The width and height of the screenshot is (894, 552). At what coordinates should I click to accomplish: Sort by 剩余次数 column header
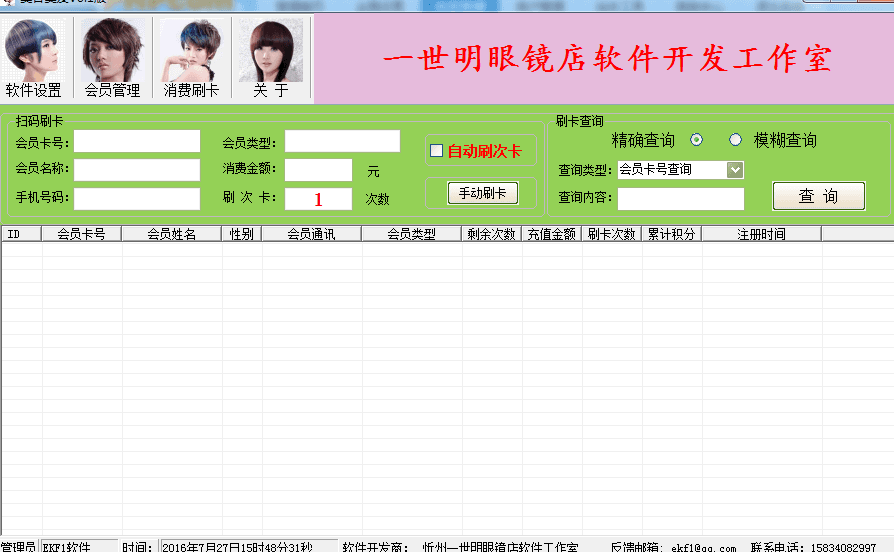(x=491, y=234)
